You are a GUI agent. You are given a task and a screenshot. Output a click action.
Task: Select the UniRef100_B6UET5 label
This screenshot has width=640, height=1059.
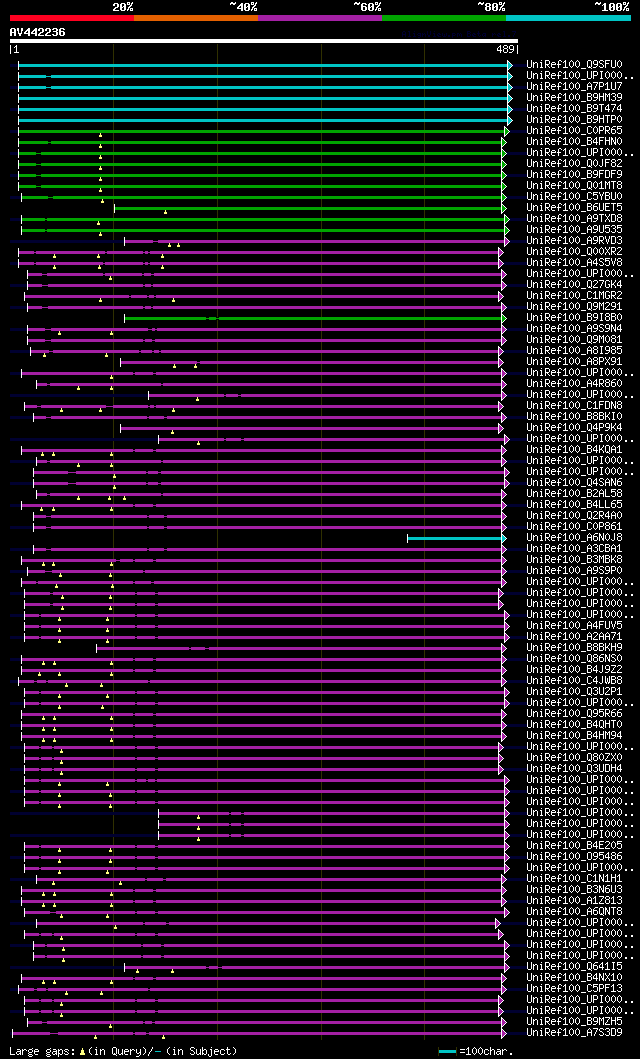tap(575, 207)
